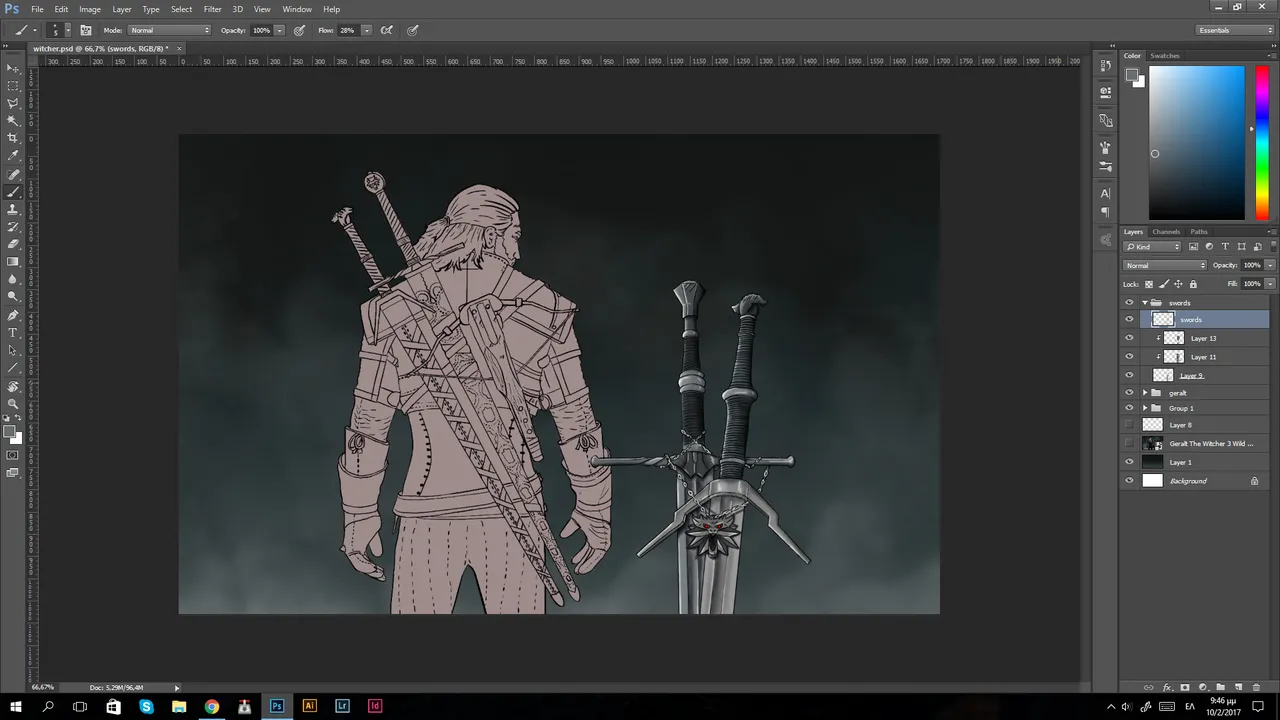Select the Zoom tool
1280x720 pixels.
click(x=13, y=403)
